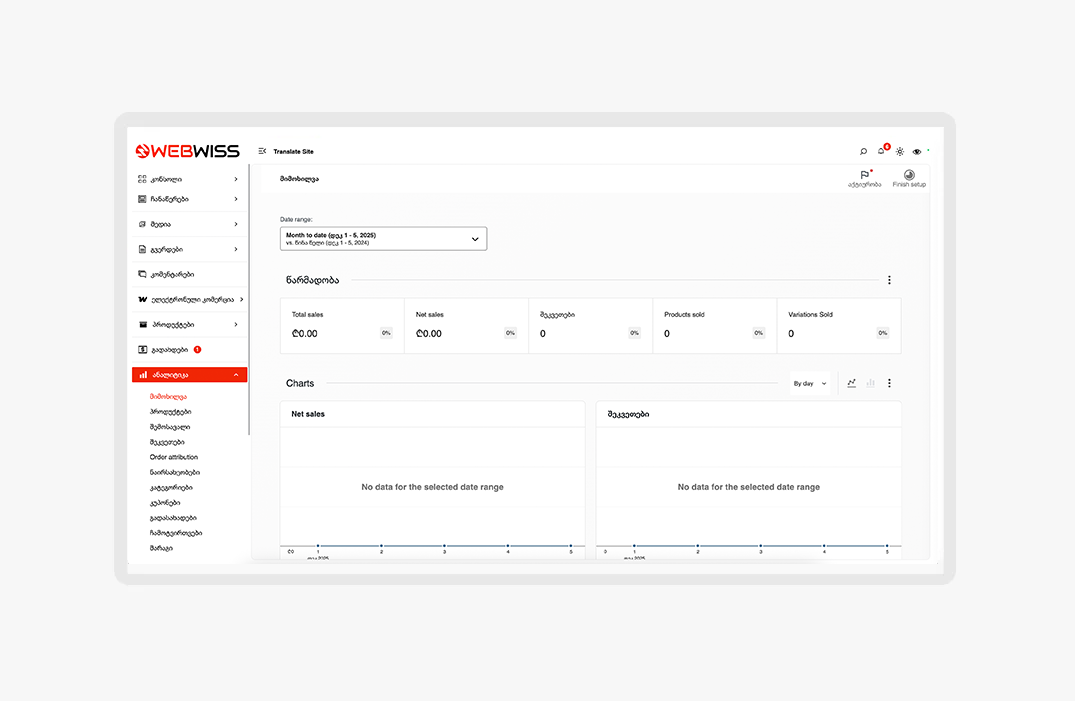Toggle light/dark mode with the sun icon

click(900, 152)
